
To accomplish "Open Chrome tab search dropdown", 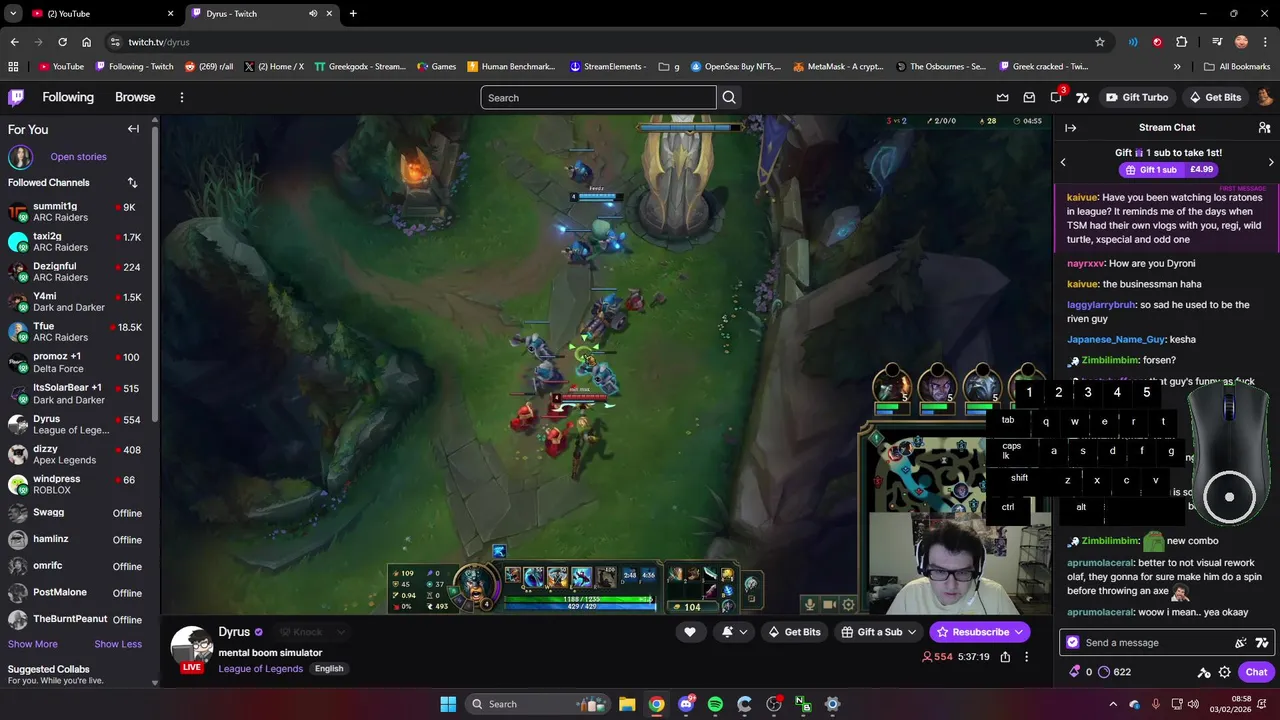I will coord(13,14).
